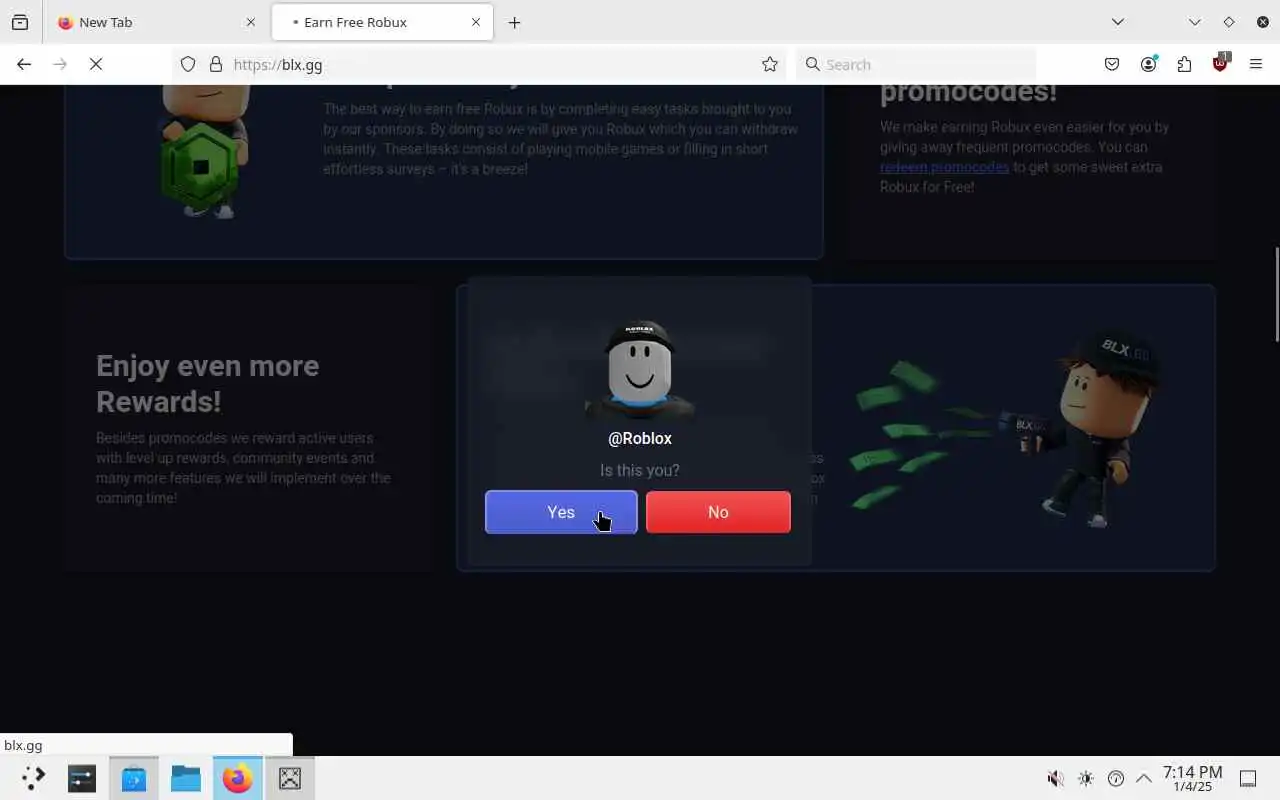This screenshot has width=1280, height=800.
Task: Open the Firefox account icon
Action: (x=1148, y=64)
